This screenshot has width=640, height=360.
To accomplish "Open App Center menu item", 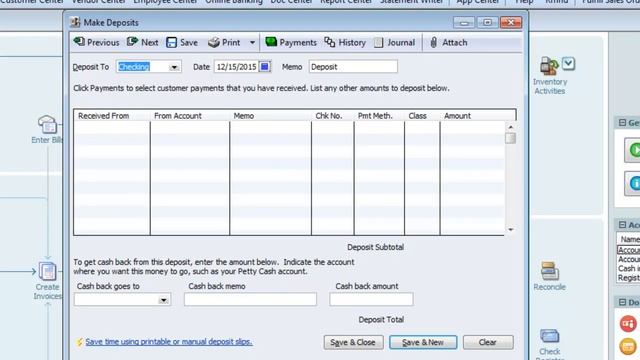I will coord(478,2).
